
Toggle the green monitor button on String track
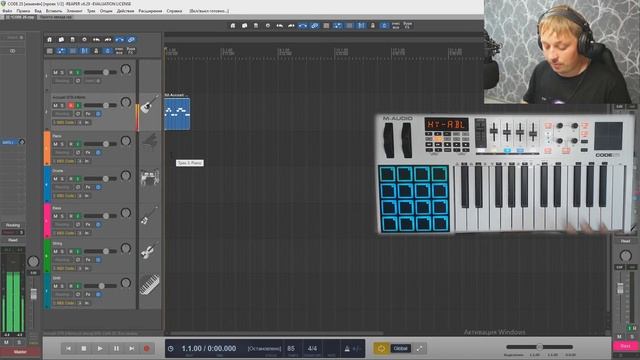point(78,251)
